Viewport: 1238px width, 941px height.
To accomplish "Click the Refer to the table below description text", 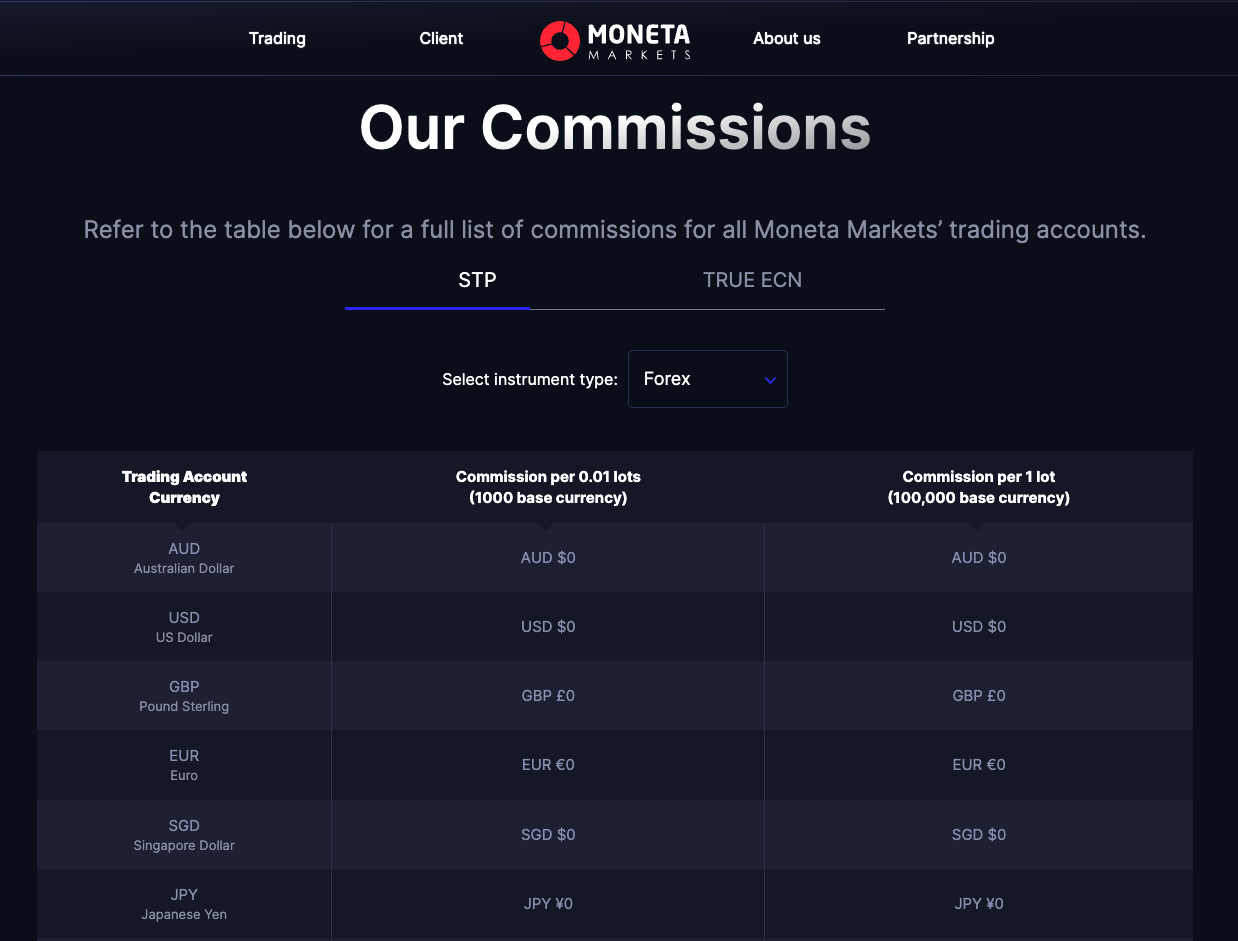I will tap(615, 230).
